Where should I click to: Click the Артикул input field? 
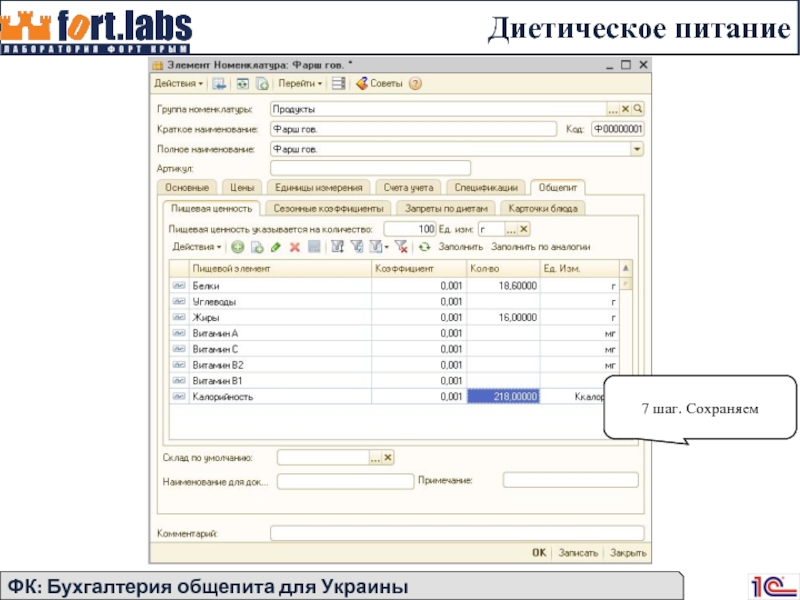(x=370, y=168)
